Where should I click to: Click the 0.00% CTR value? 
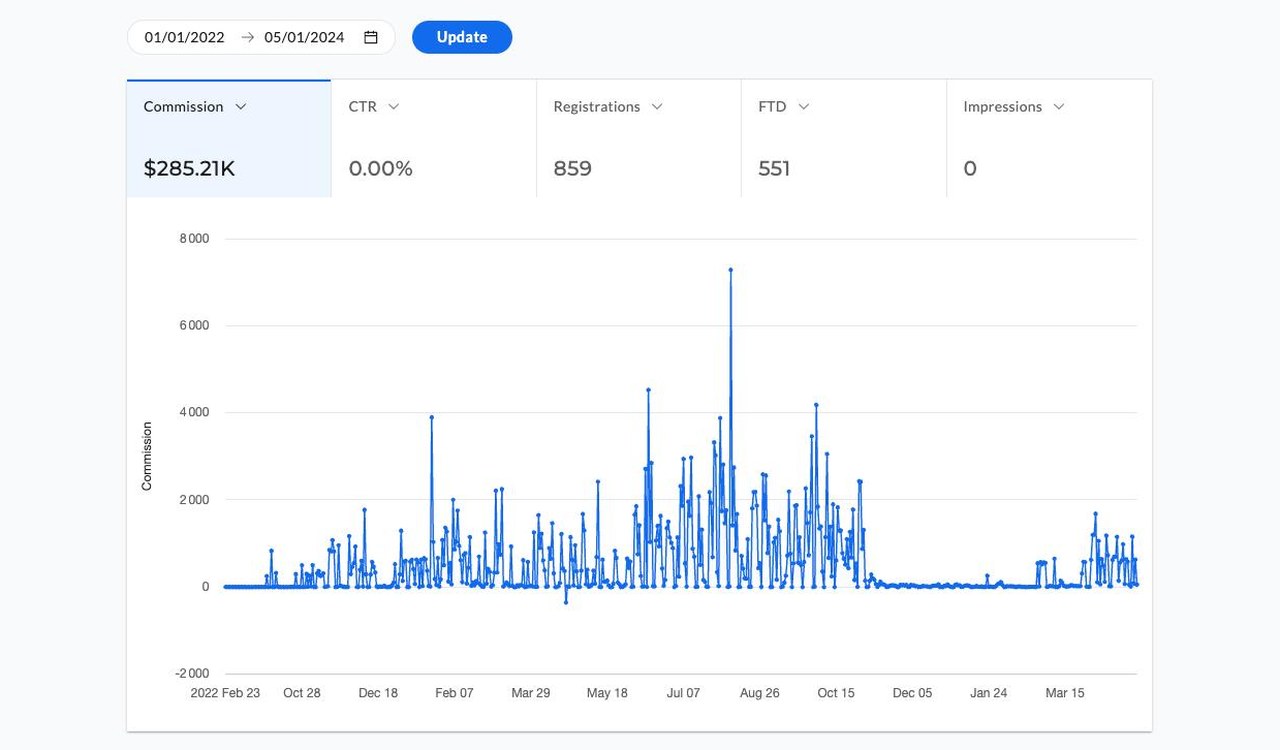point(380,169)
